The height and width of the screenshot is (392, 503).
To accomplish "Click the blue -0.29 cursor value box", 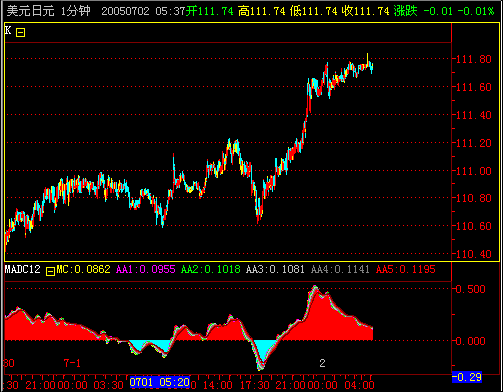I will click(467, 377).
